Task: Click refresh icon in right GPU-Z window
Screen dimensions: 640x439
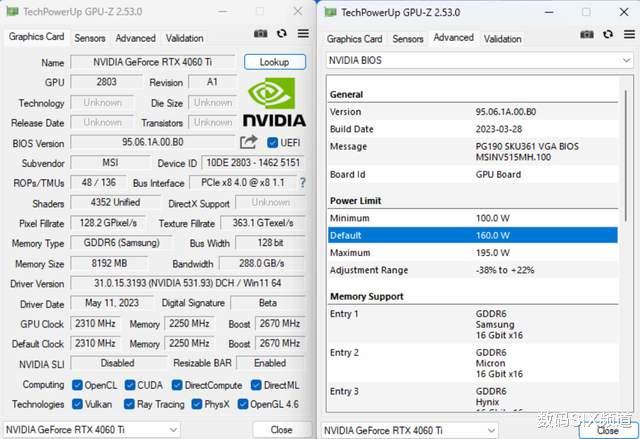Action: coord(608,34)
